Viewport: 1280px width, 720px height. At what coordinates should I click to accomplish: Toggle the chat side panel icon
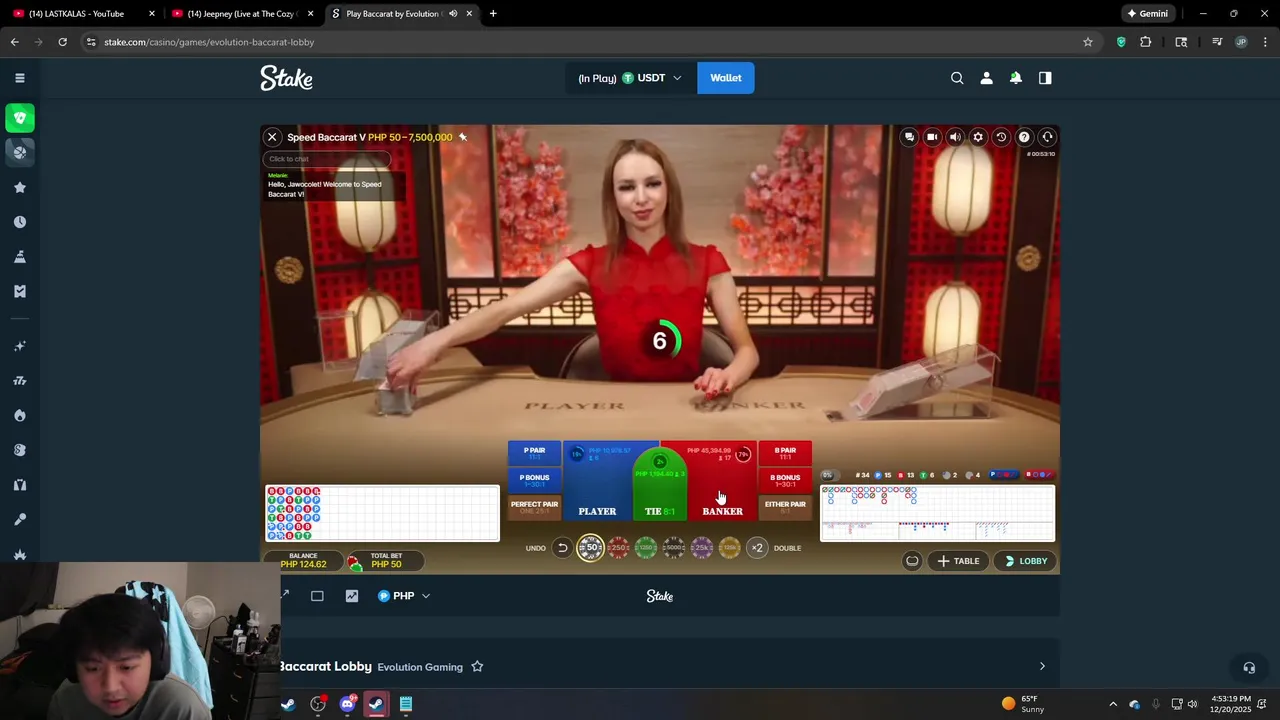point(1045,78)
